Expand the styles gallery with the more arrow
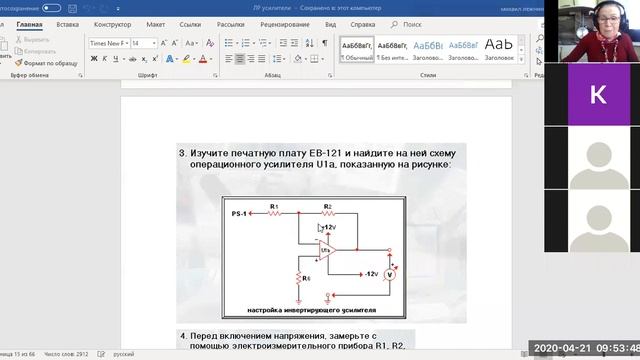 coord(521,60)
